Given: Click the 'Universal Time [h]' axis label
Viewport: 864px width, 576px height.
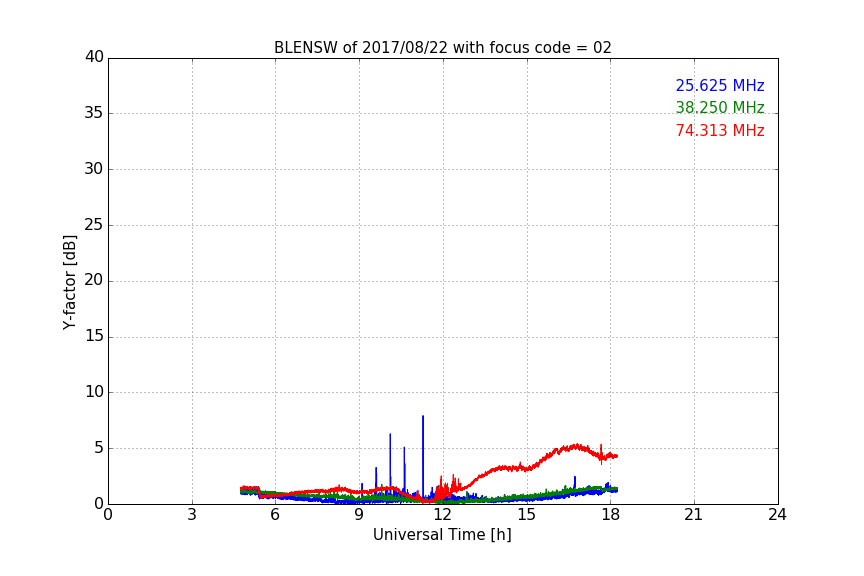Looking at the screenshot, I should [x=442, y=535].
